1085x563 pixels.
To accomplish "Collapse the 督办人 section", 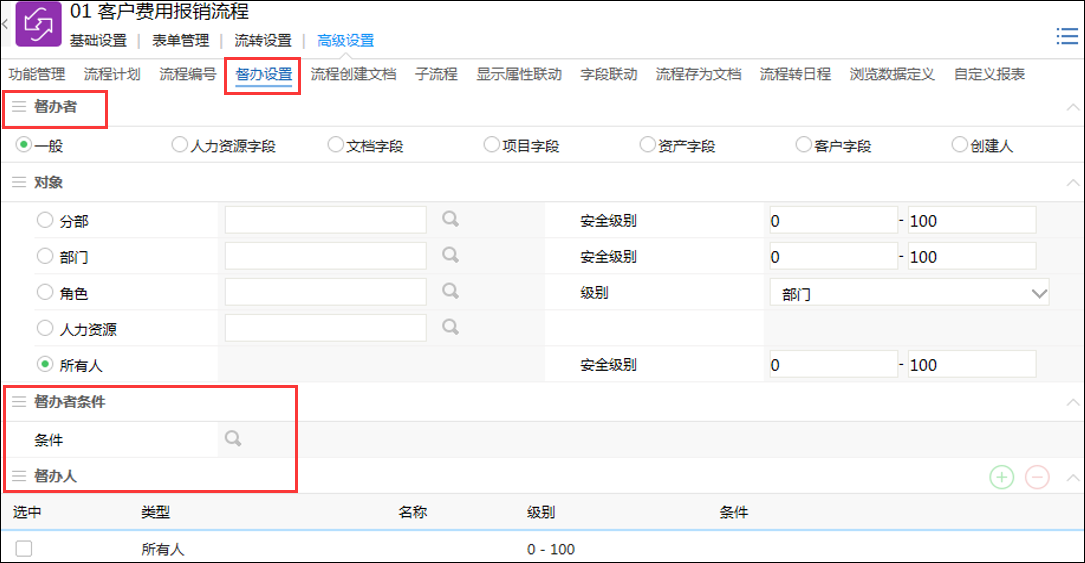I will point(1073,477).
